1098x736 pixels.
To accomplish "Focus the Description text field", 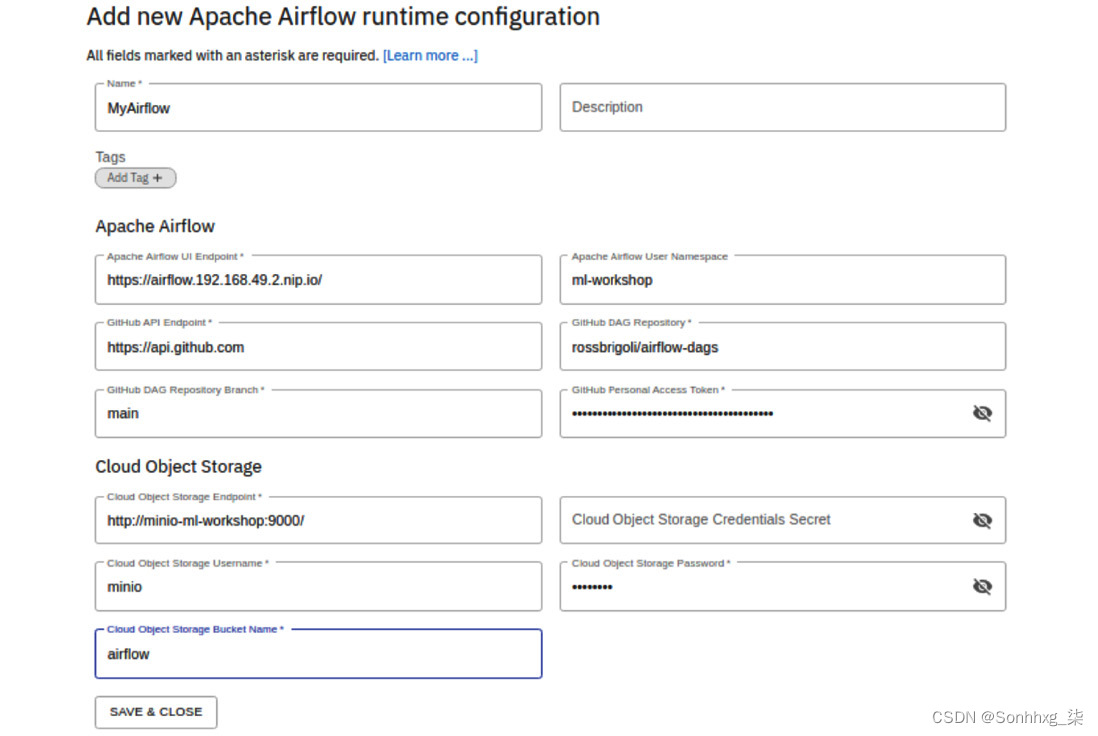I will click(x=782, y=108).
